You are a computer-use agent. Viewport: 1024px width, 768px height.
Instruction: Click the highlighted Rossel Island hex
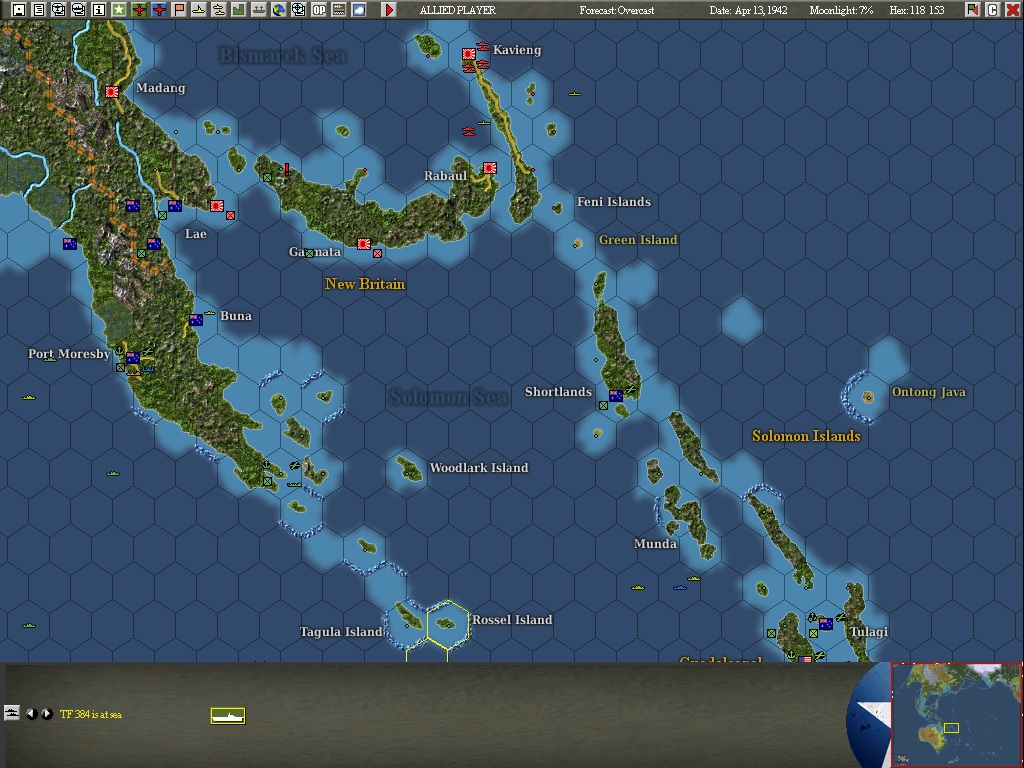448,625
